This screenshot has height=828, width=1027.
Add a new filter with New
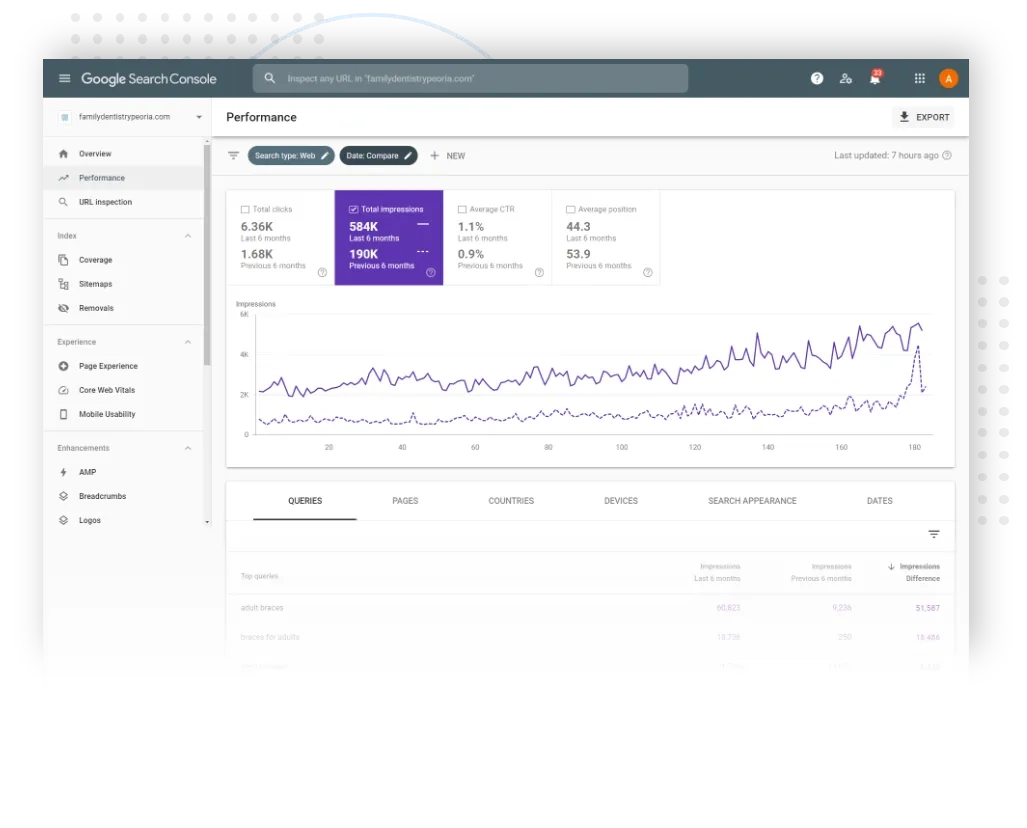(447, 156)
